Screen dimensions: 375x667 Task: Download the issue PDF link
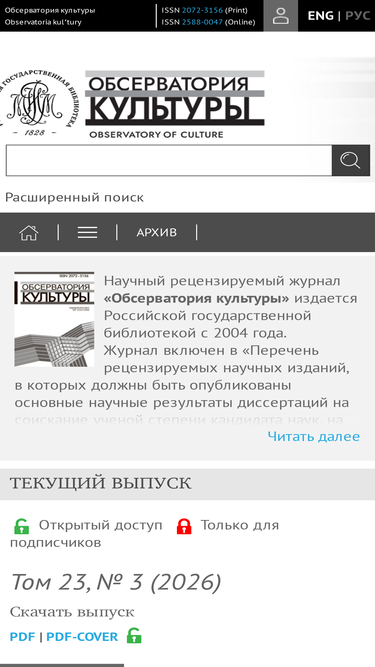tap(22, 637)
